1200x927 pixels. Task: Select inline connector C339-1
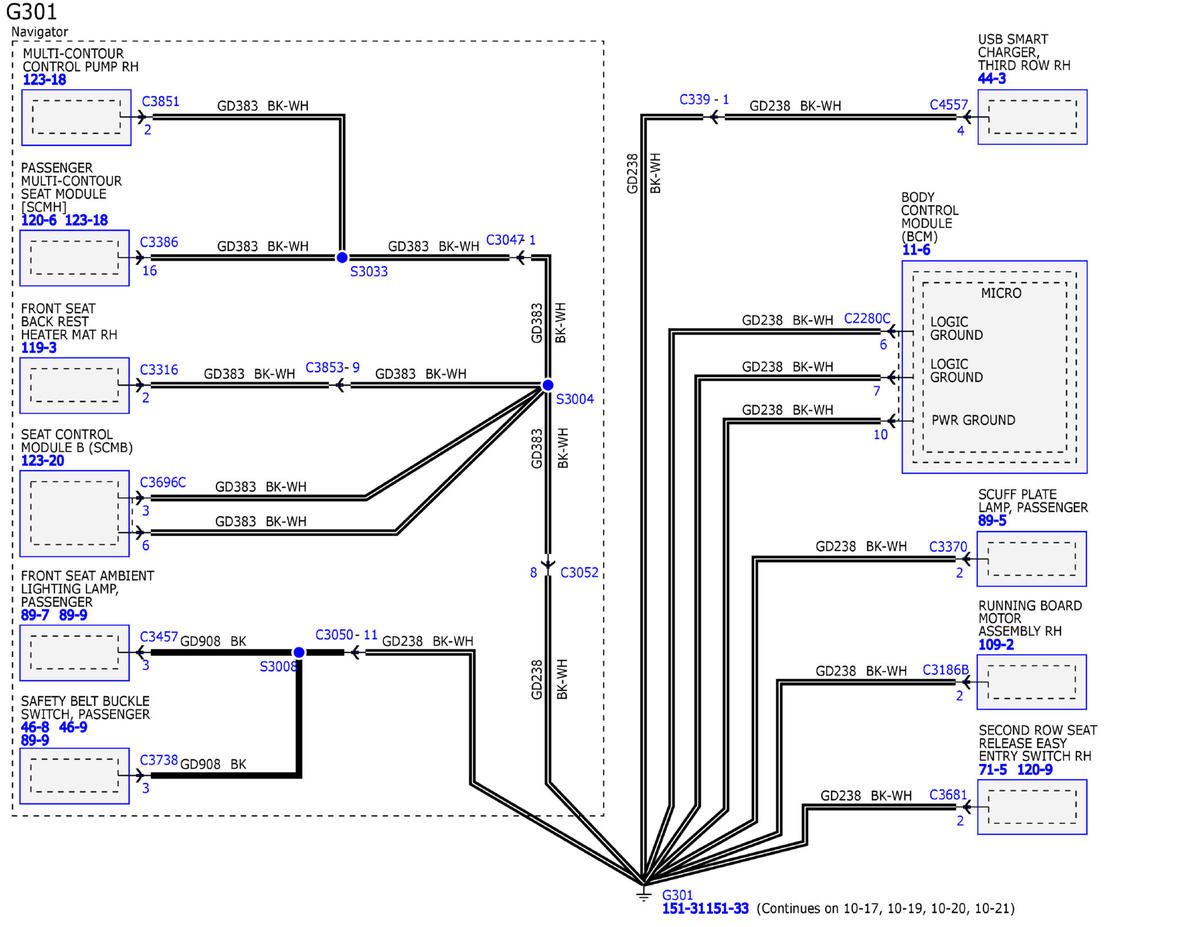pyautogui.click(x=704, y=99)
